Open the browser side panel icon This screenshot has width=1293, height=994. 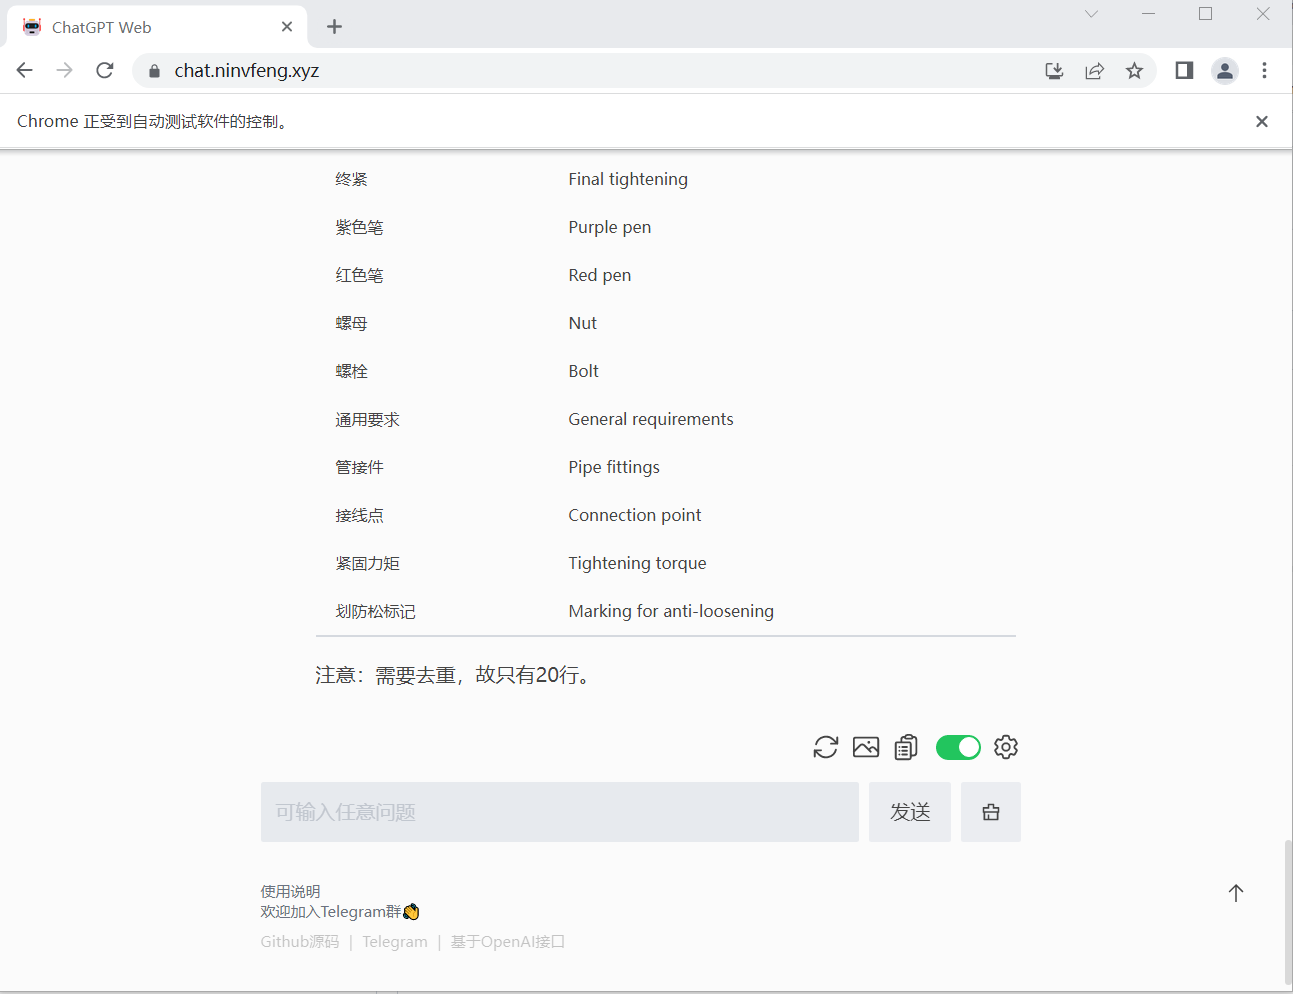[x=1184, y=70]
